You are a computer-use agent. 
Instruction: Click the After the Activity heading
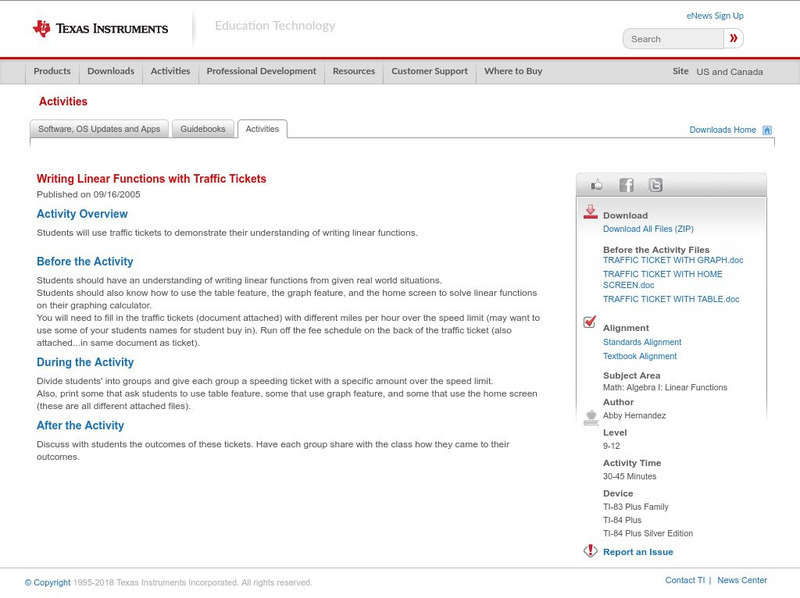tap(80, 426)
